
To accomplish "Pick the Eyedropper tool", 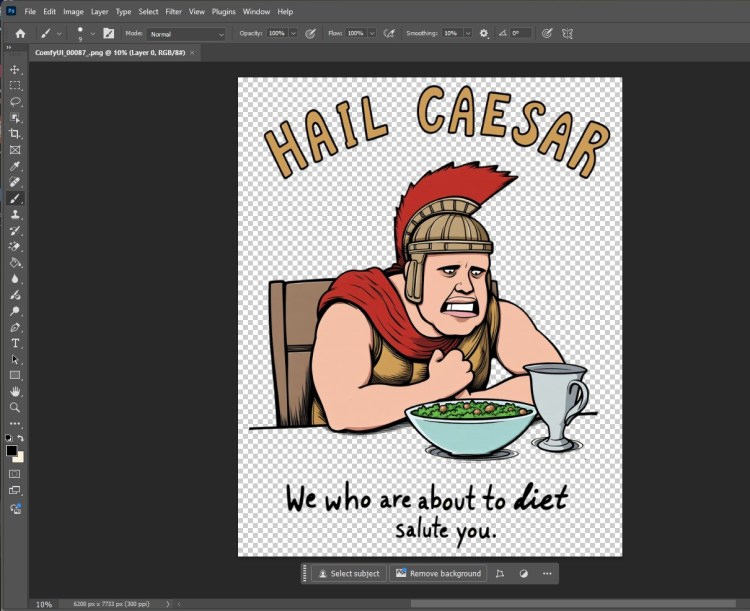I will point(15,166).
